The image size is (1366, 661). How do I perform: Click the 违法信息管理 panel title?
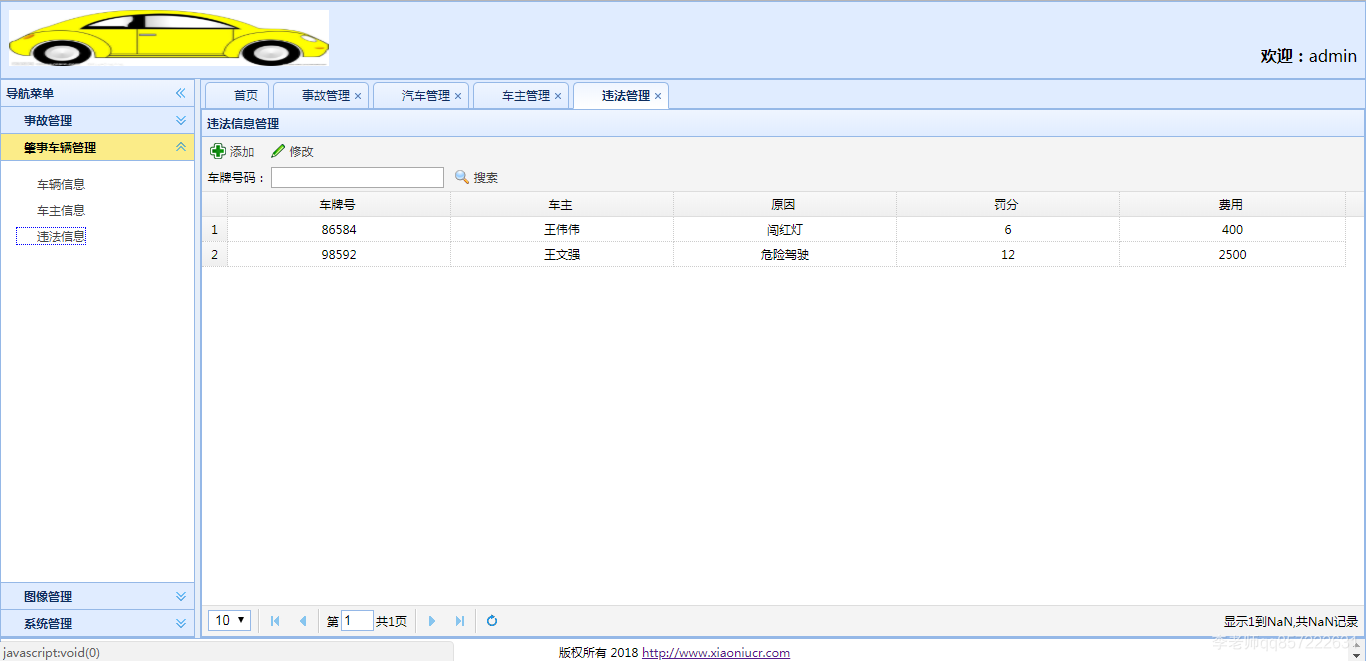point(243,123)
